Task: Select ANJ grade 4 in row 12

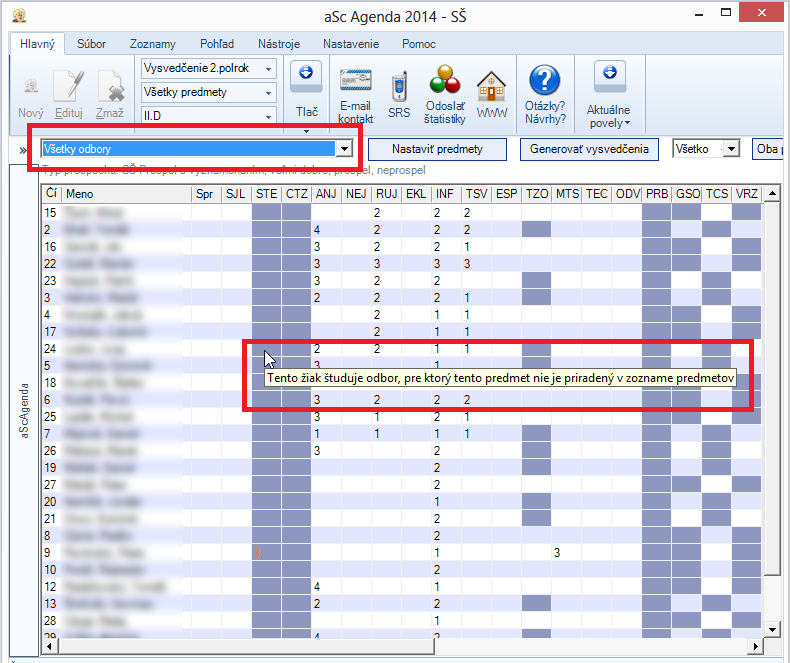Action: point(316,587)
